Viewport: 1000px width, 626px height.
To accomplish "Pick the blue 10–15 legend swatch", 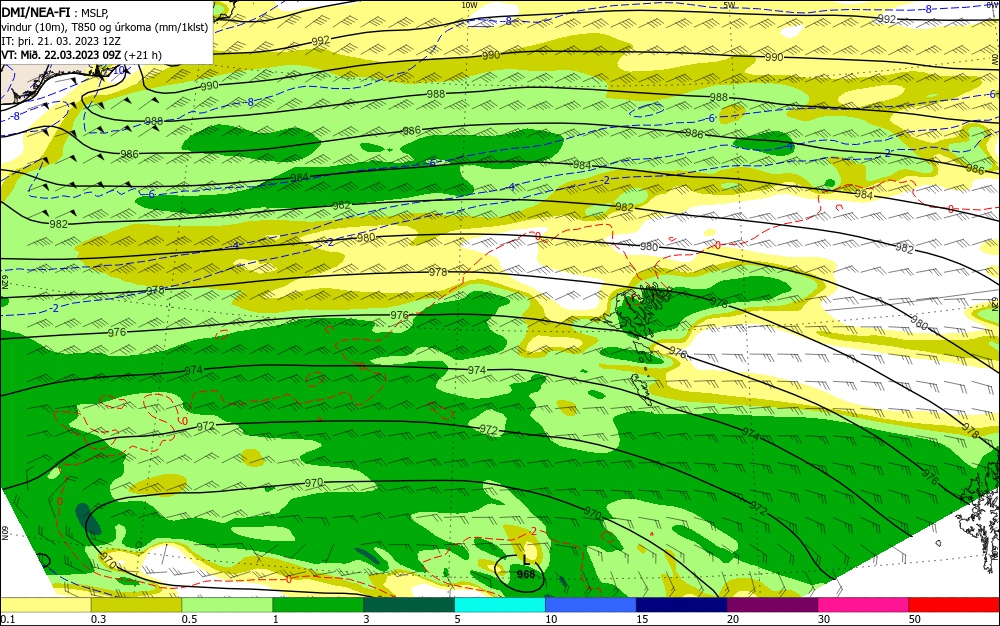I will pyautogui.click(x=591, y=605).
